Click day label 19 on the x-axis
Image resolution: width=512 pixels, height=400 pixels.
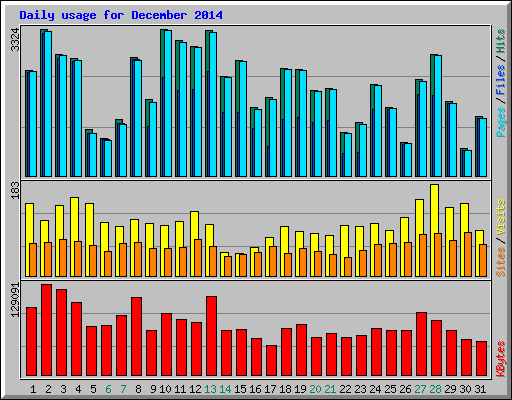coord(300,389)
